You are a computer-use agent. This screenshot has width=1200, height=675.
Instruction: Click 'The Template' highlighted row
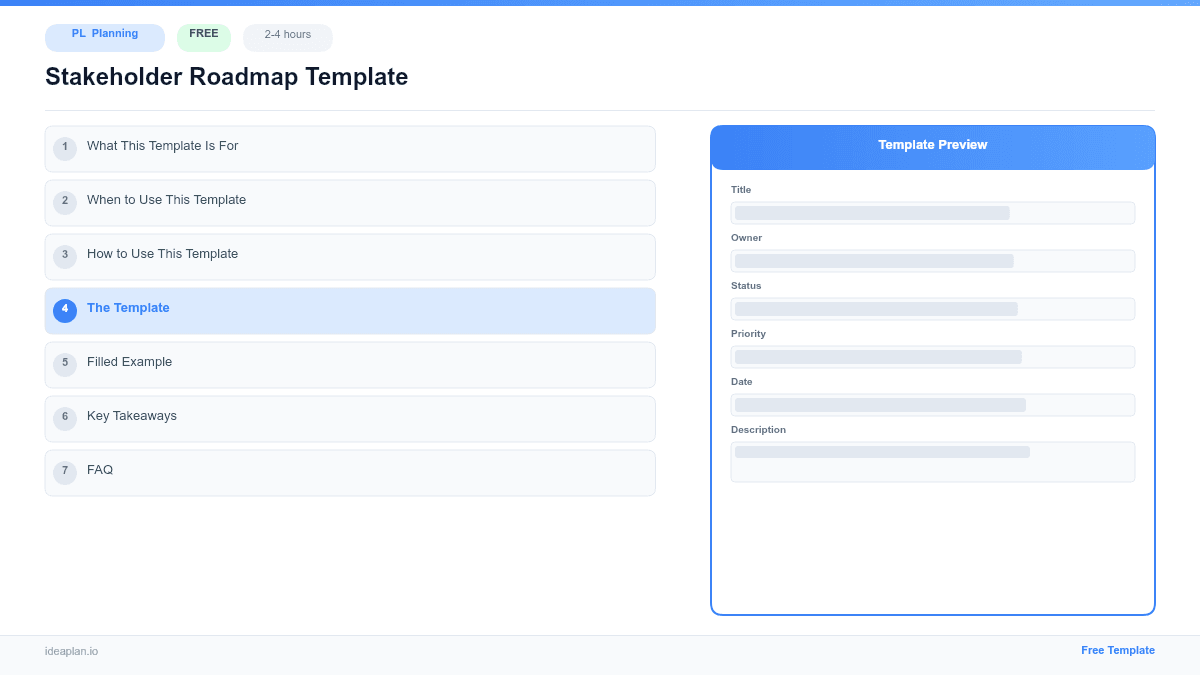point(350,310)
